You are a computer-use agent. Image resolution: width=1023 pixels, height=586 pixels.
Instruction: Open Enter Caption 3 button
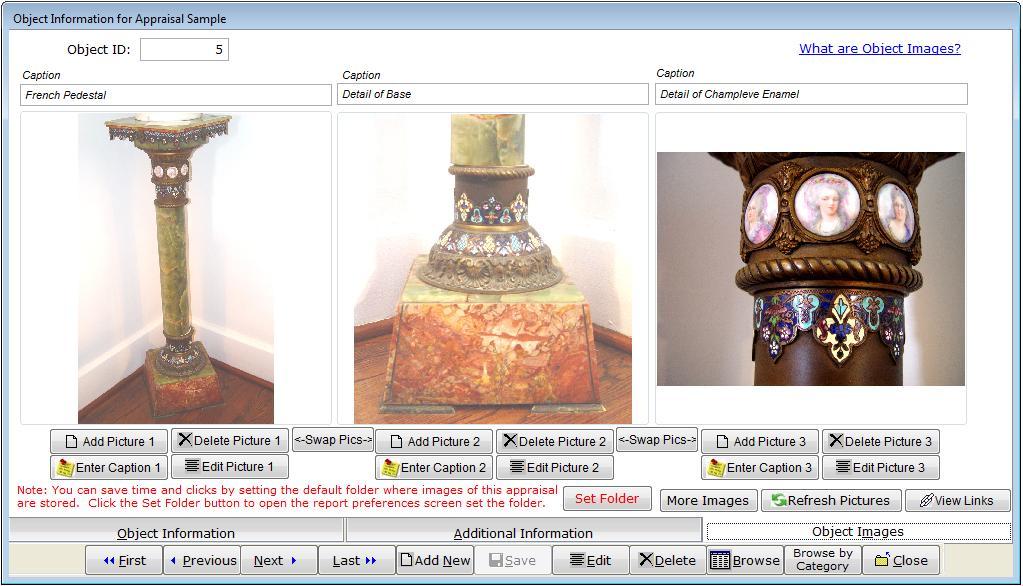pyautogui.click(x=760, y=467)
